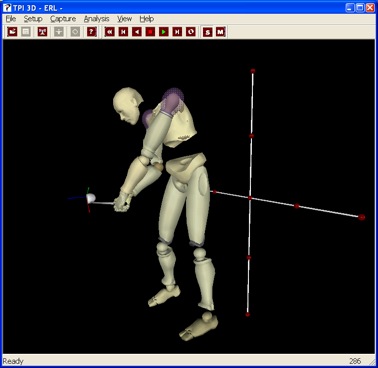The image size is (378, 368).
Task: Close the TPI 3D window
Action: [x=370, y=8]
